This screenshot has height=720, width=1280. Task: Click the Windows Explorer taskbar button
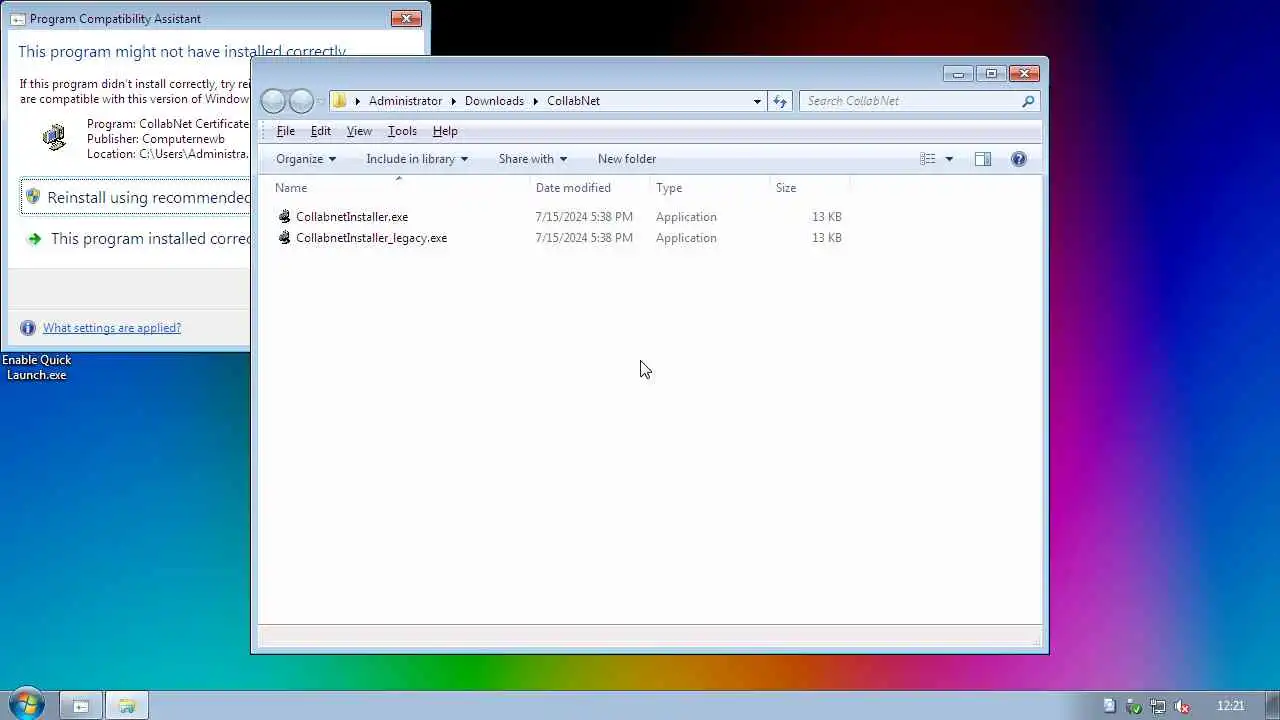tap(127, 706)
